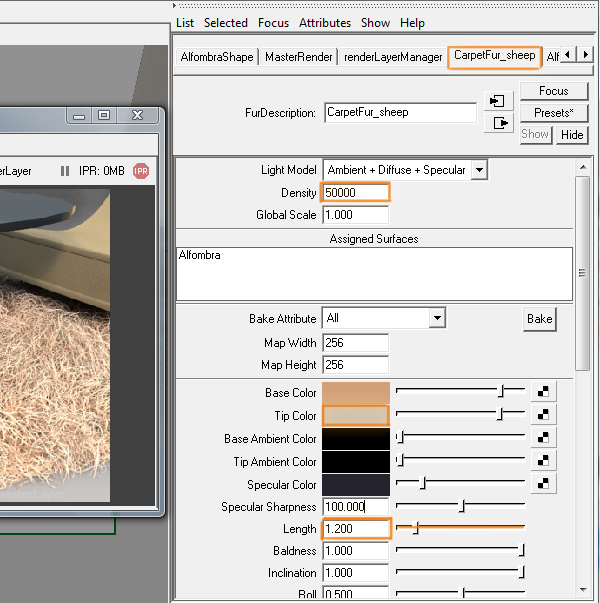Click the Baldness value field

pos(355,551)
